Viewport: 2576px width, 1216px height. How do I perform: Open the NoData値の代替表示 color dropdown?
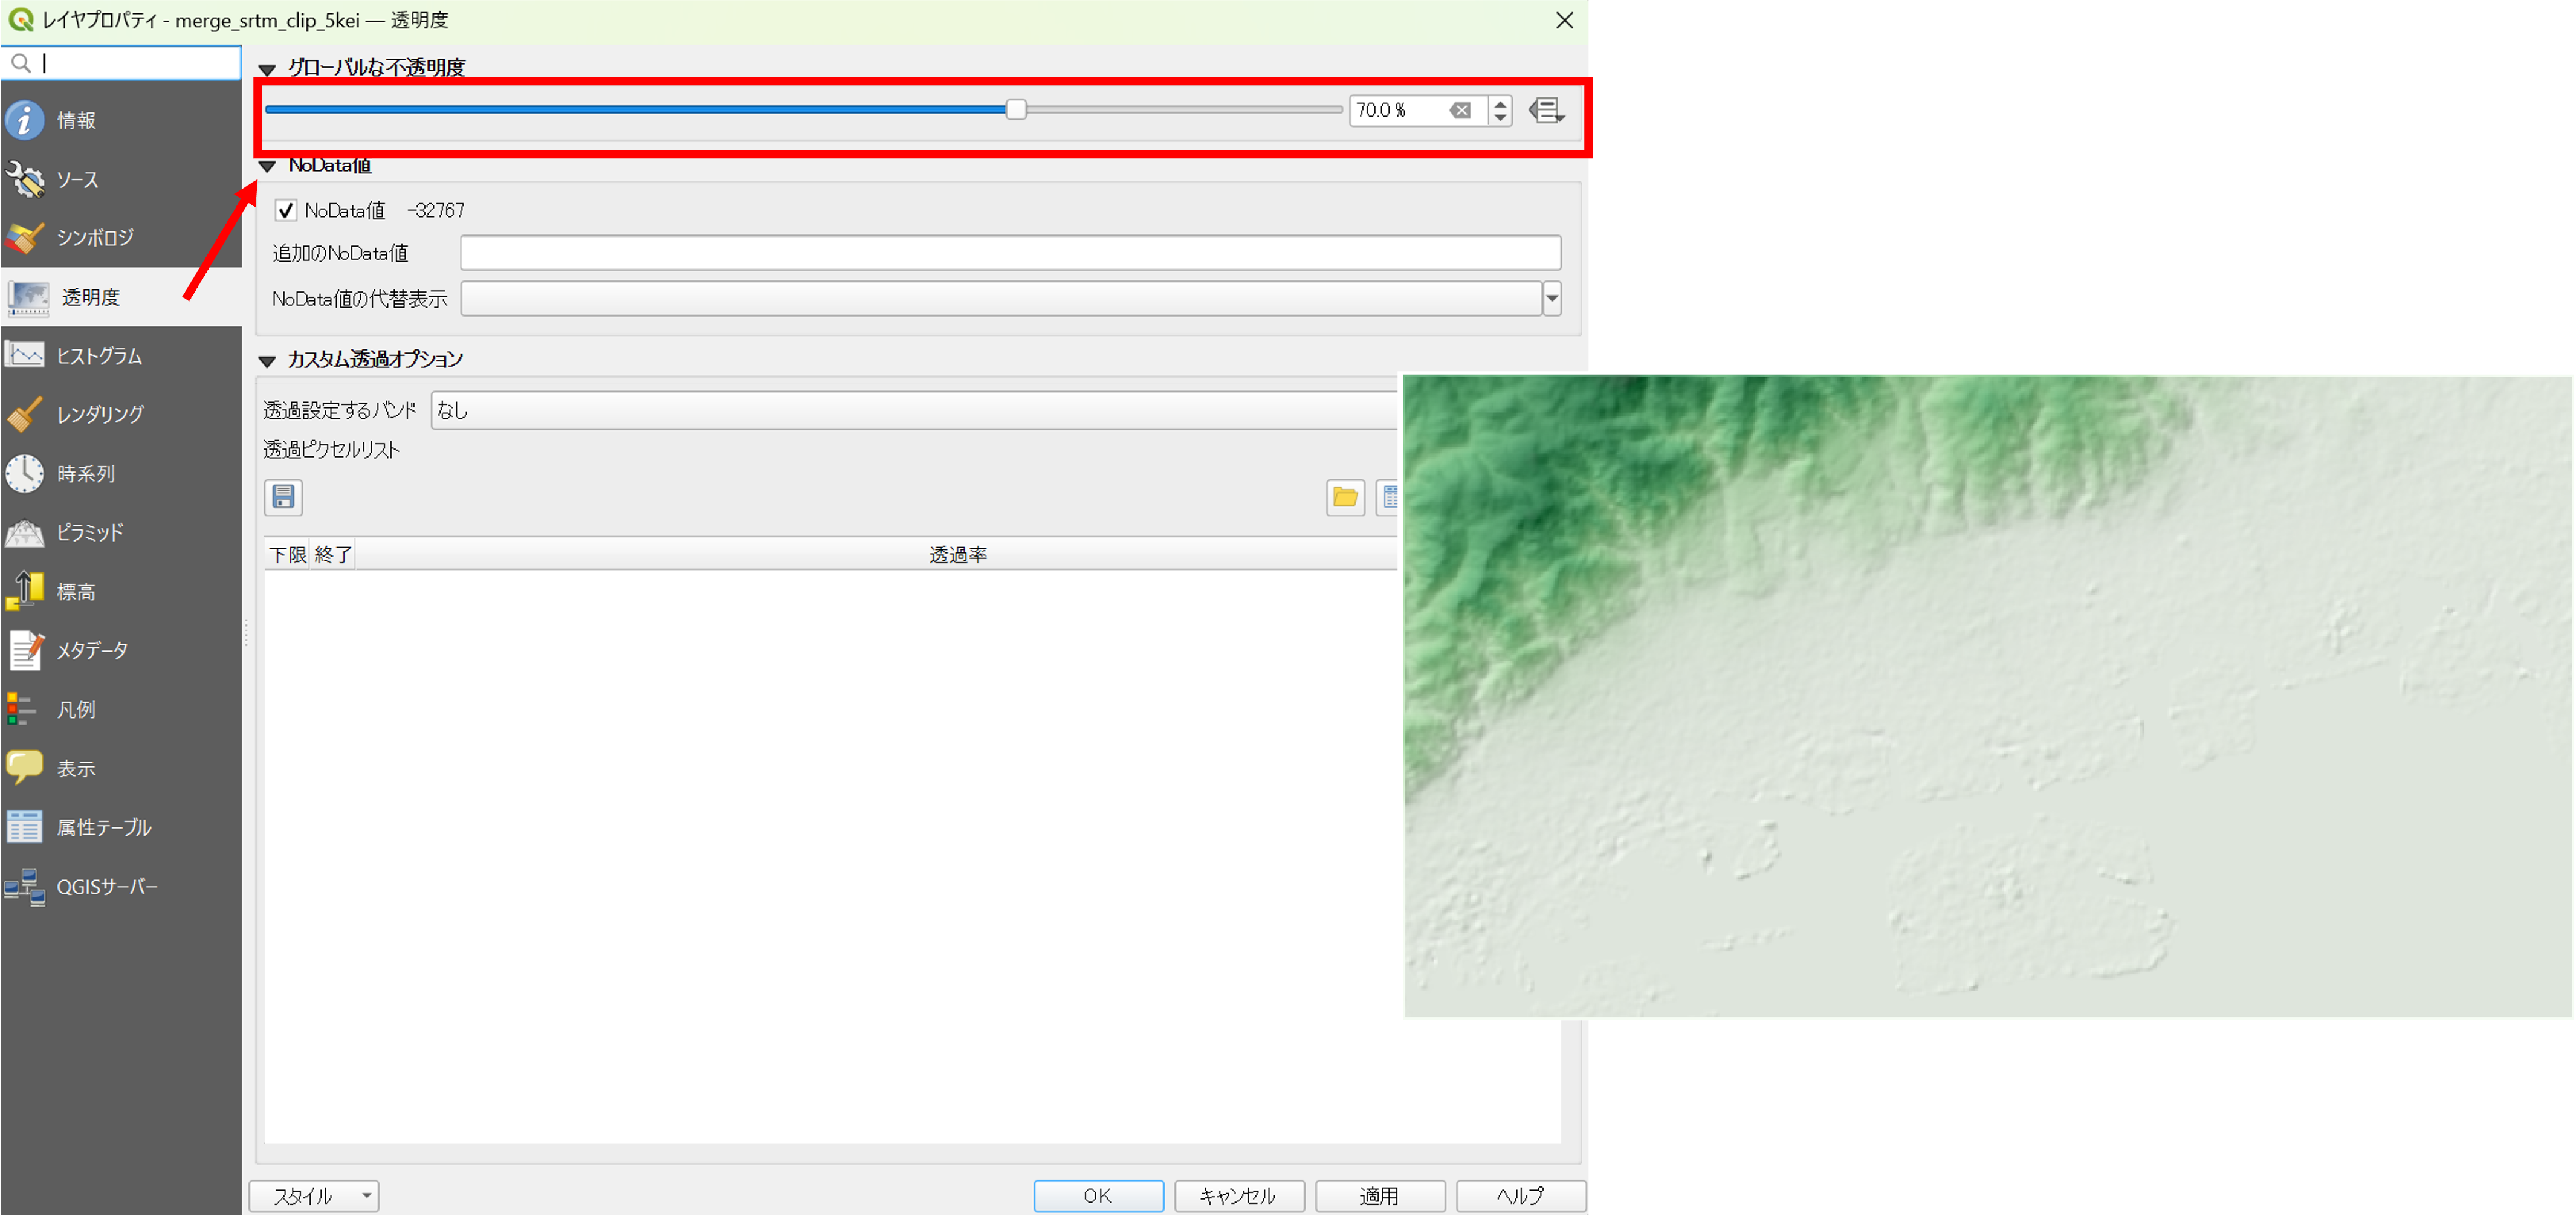(1552, 298)
